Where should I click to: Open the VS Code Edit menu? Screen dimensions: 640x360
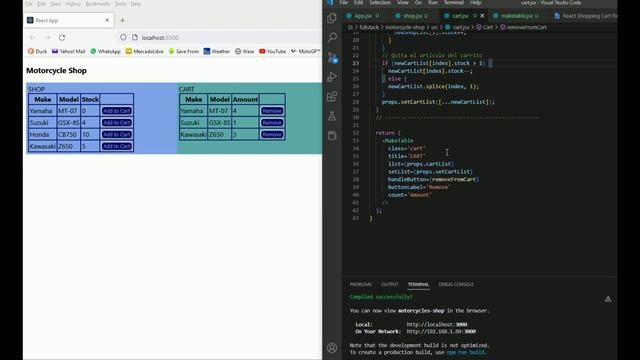[x=358, y=3]
